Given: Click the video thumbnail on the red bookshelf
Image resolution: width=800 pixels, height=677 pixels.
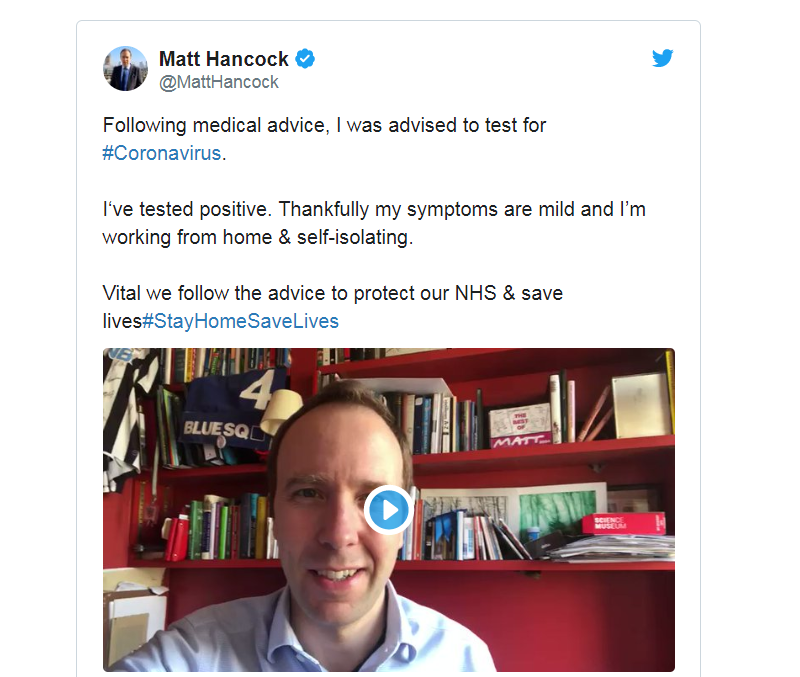Looking at the screenshot, I should [x=389, y=510].
